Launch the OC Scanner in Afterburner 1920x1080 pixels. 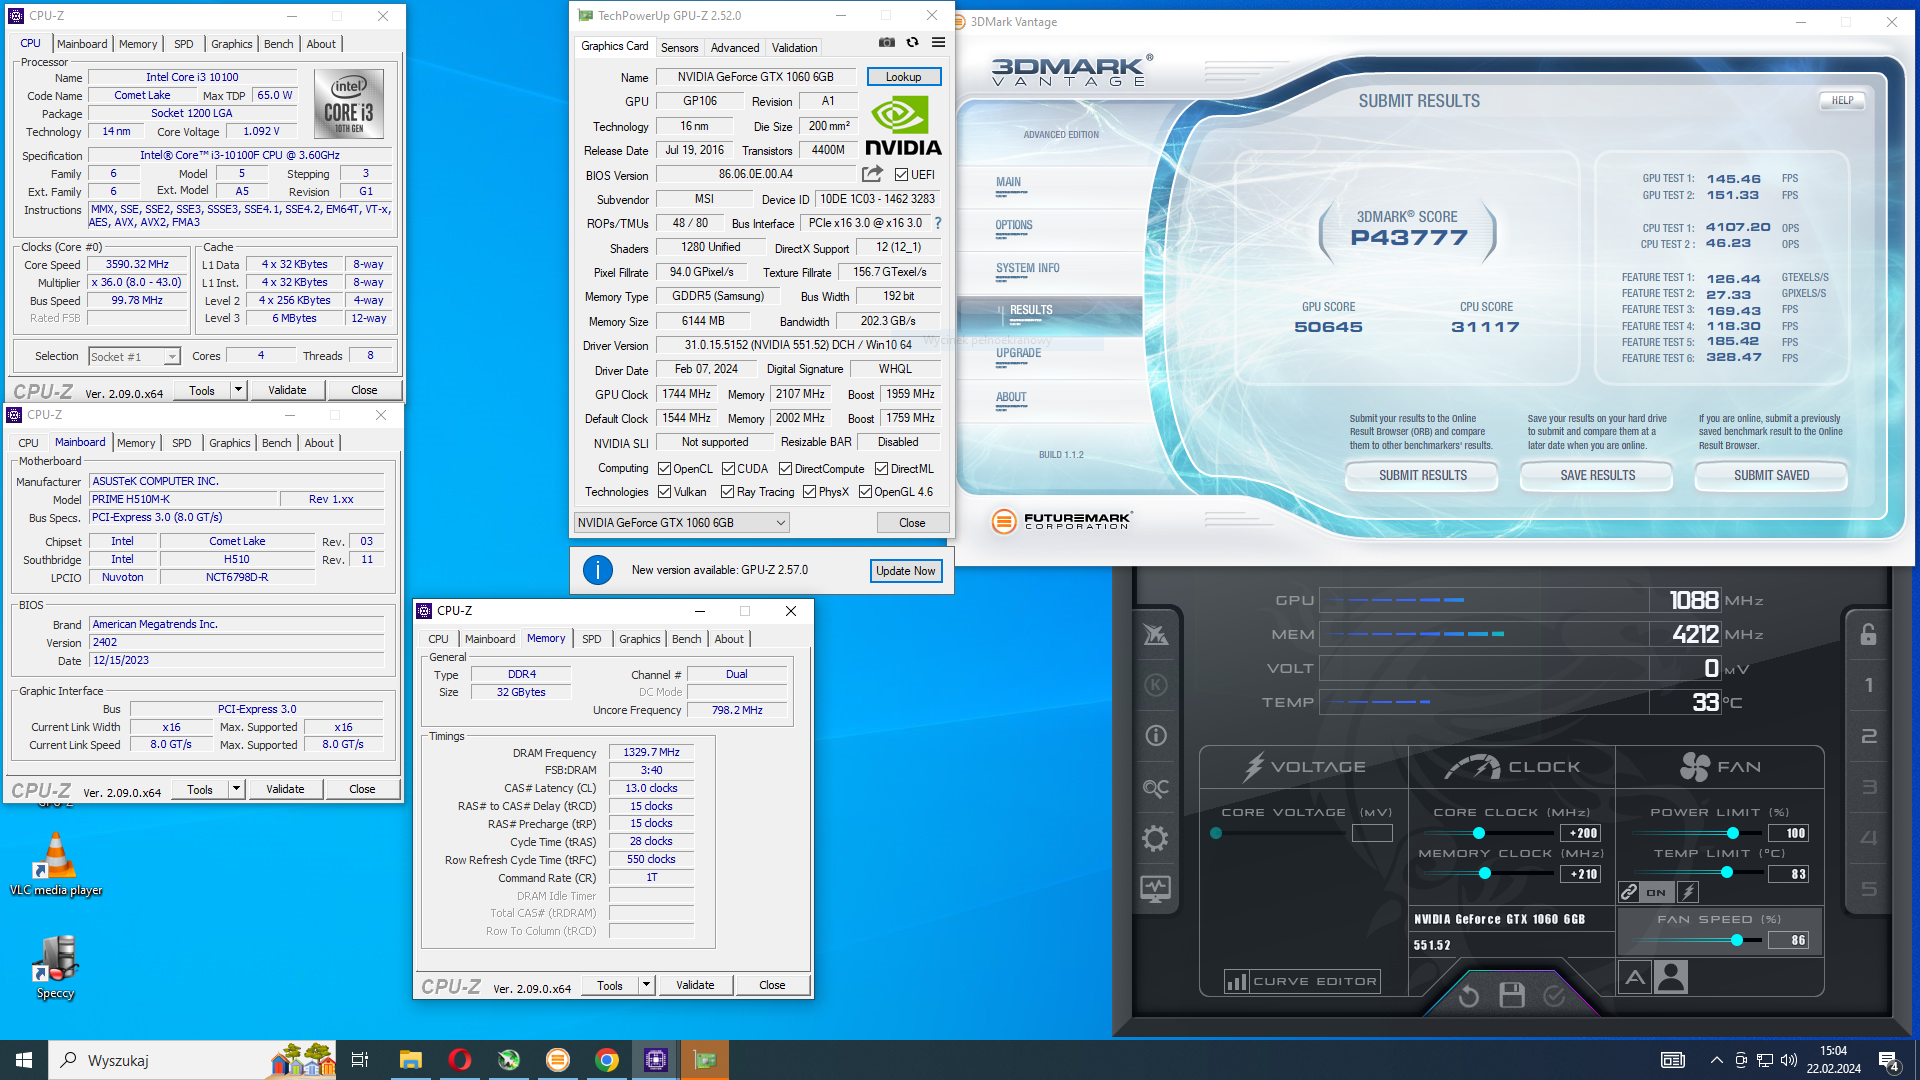click(x=1156, y=788)
